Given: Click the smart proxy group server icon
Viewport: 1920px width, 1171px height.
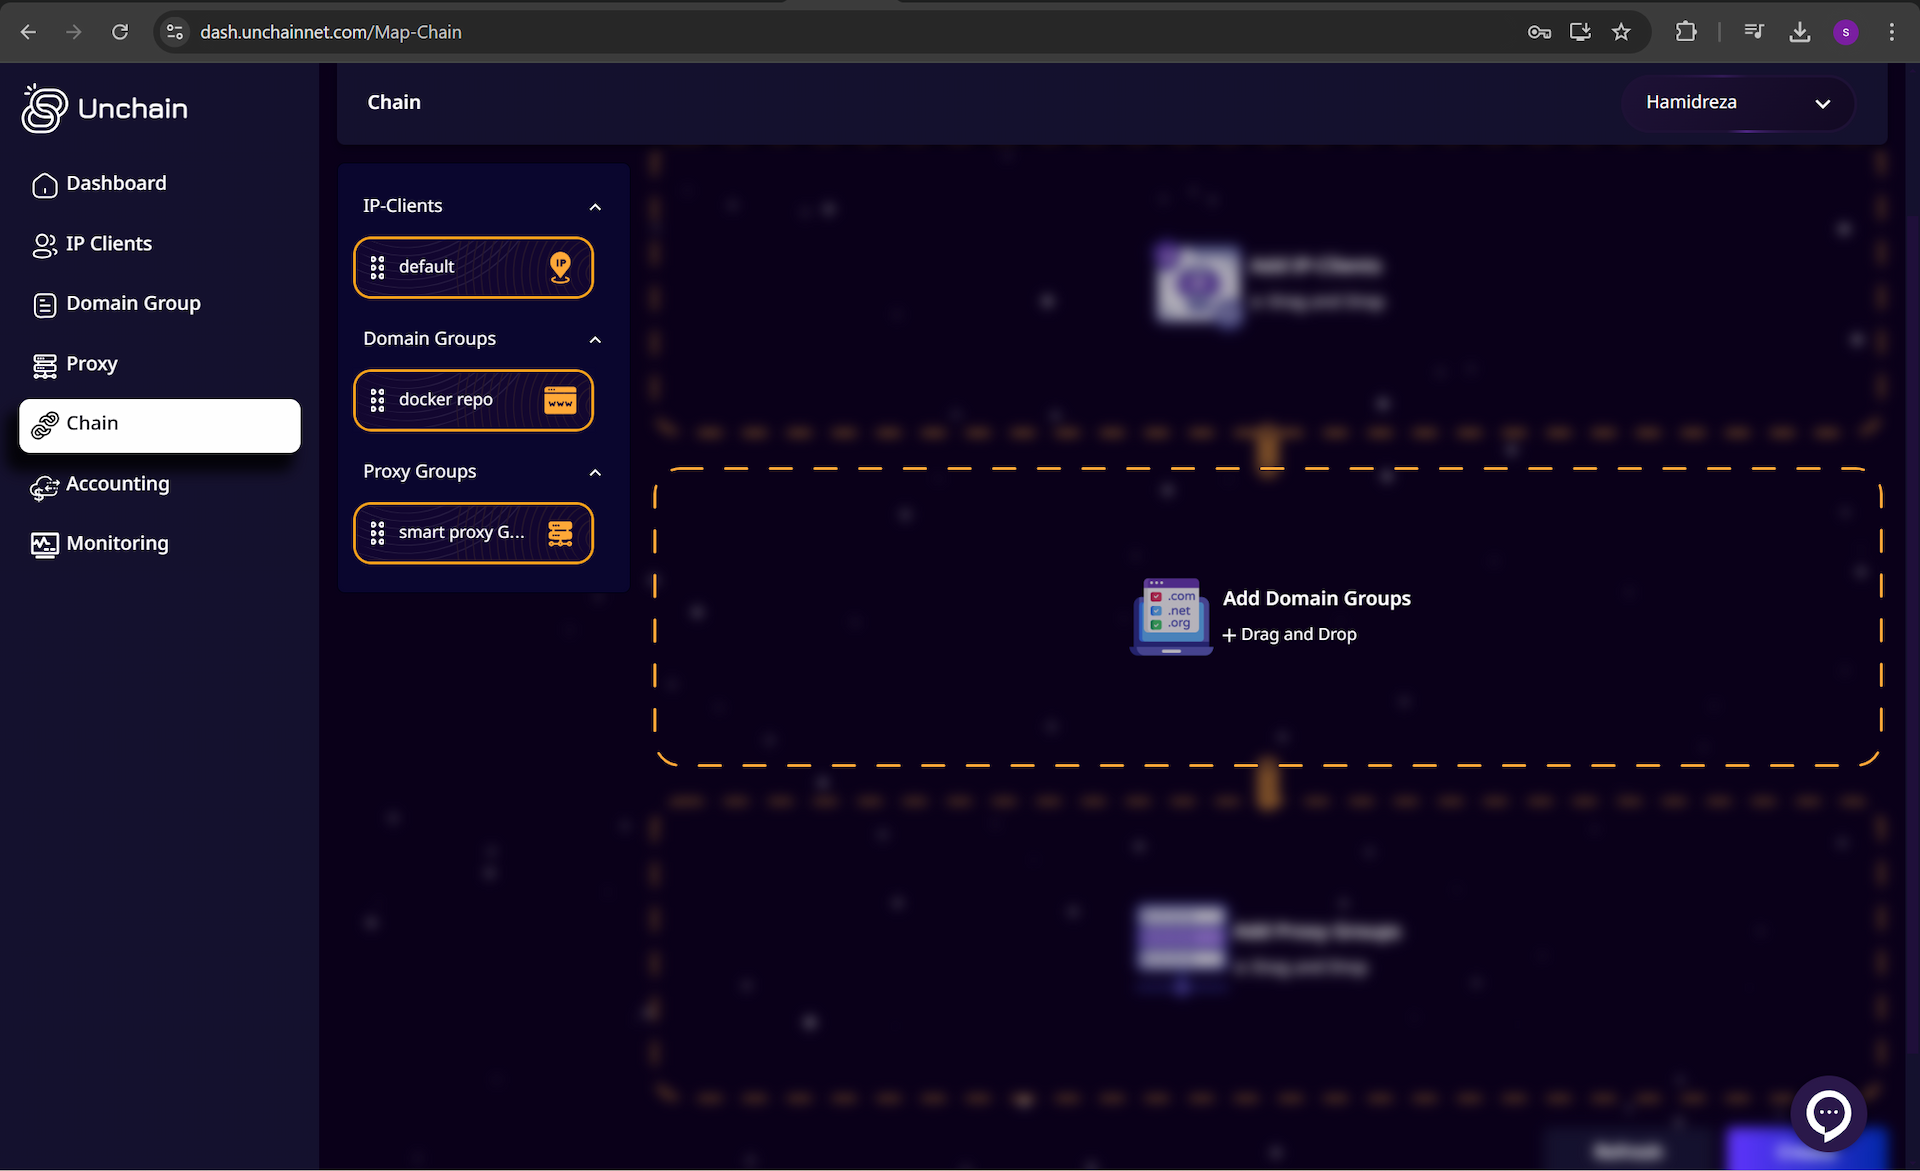Looking at the screenshot, I should pos(560,533).
